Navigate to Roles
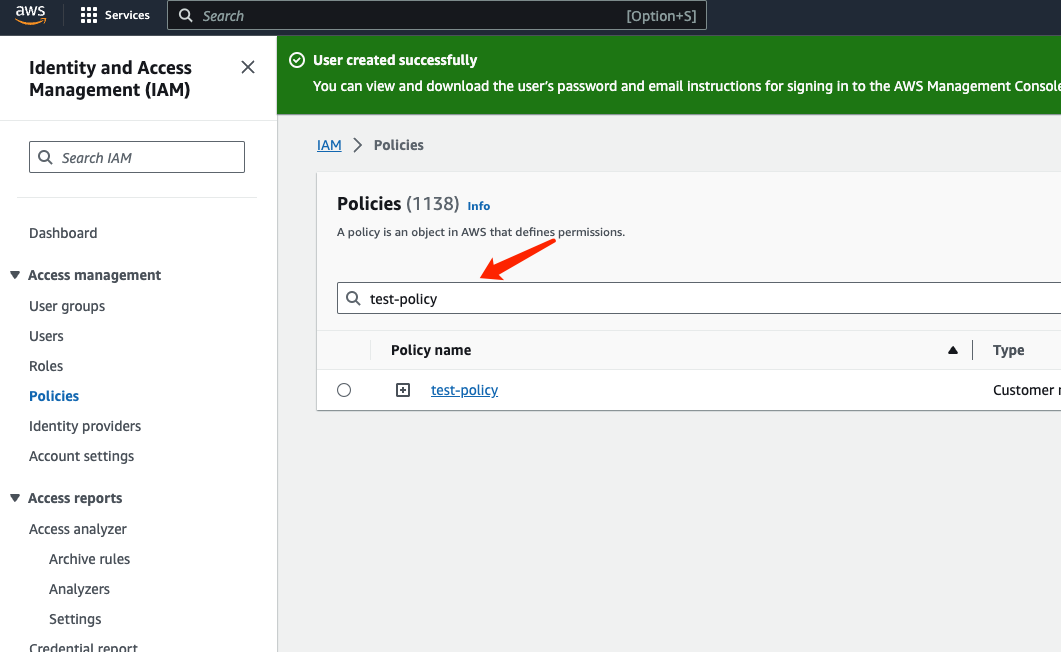Screen dimensions: 1061x652 point(46,366)
